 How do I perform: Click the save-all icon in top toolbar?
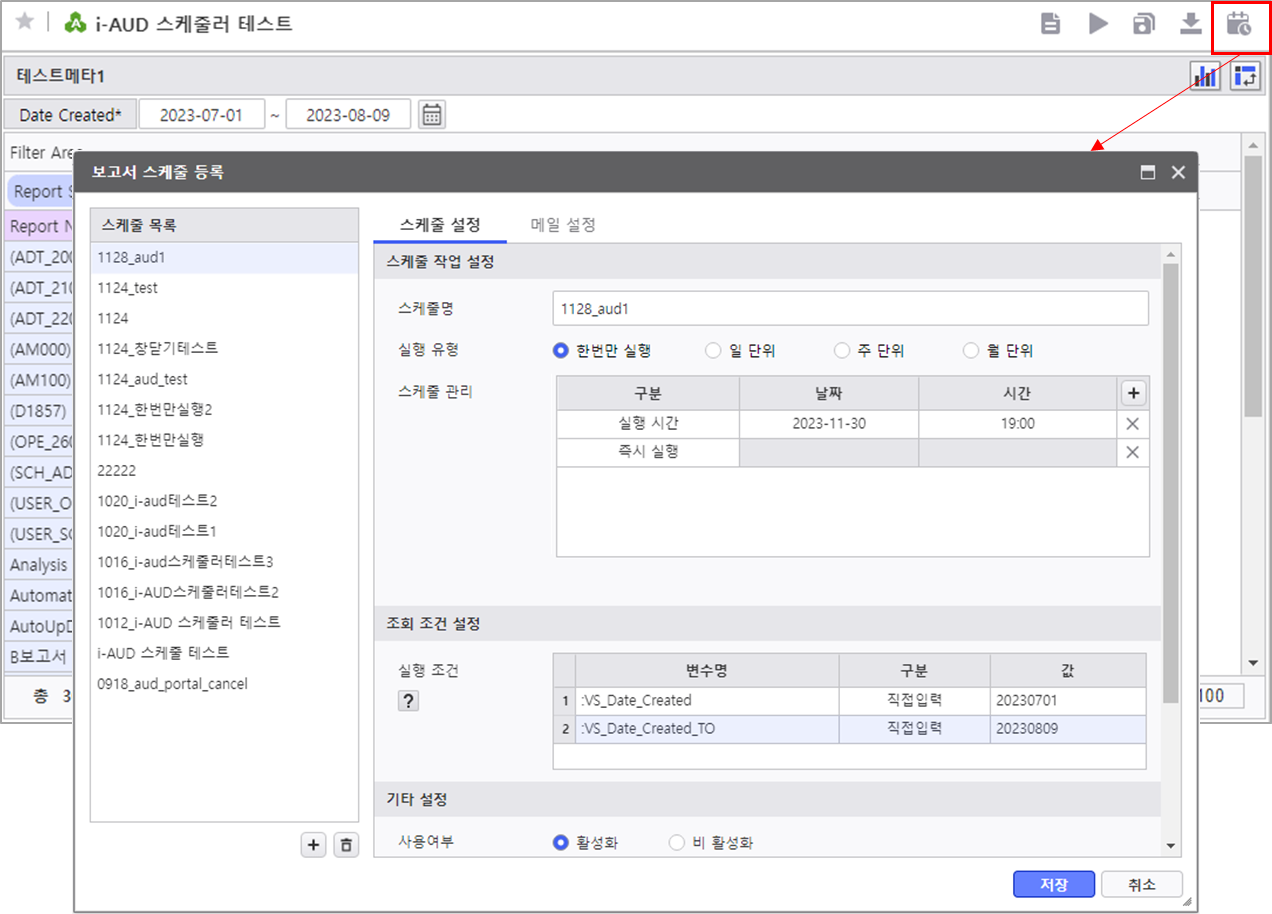coord(1143,24)
